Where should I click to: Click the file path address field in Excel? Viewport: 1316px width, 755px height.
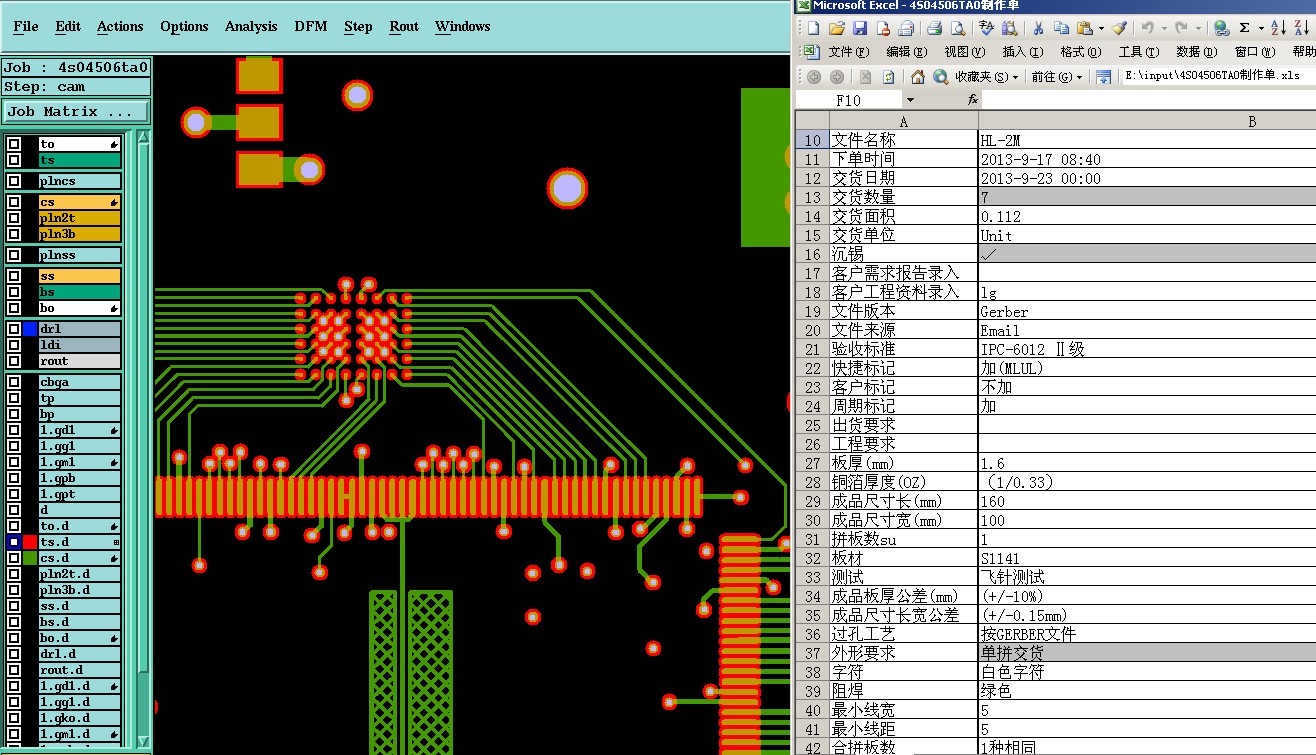click(x=1219, y=77)
